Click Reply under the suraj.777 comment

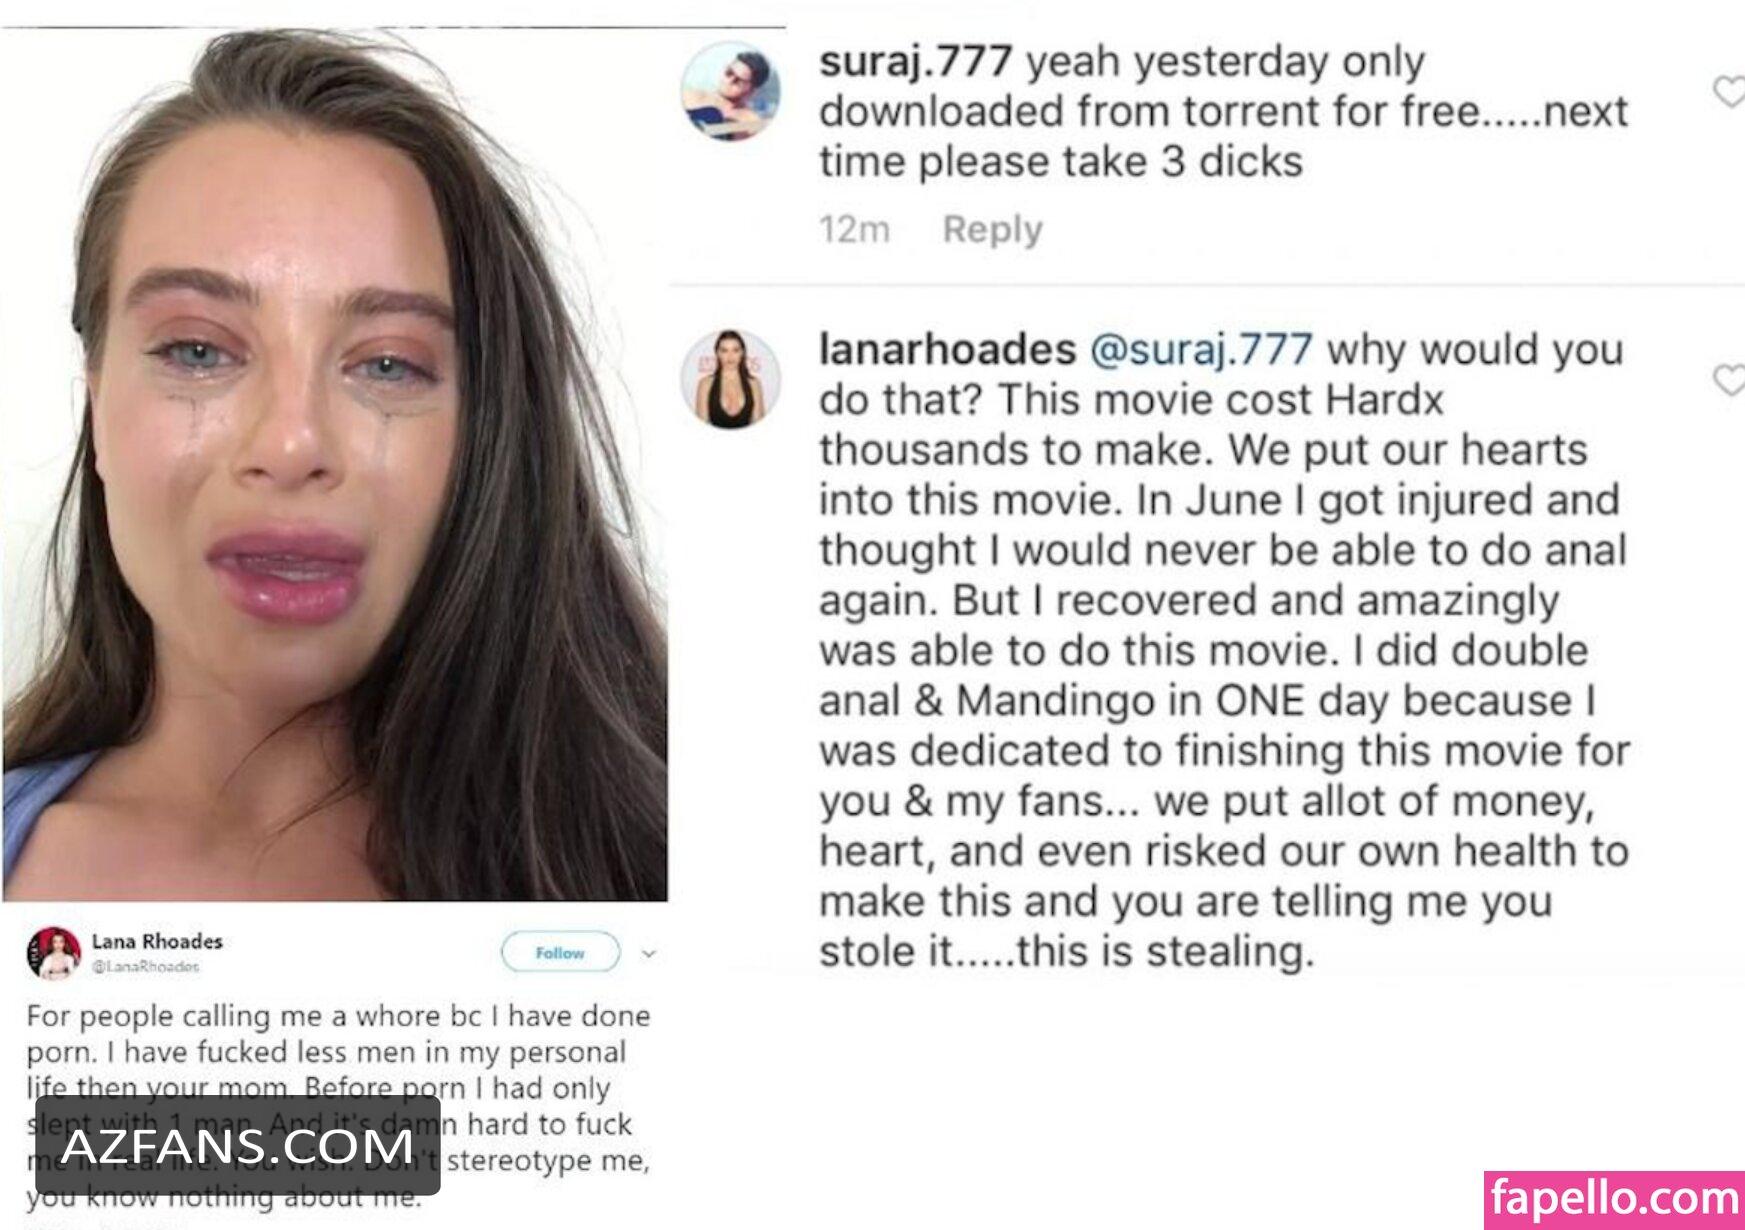[992, 230]
